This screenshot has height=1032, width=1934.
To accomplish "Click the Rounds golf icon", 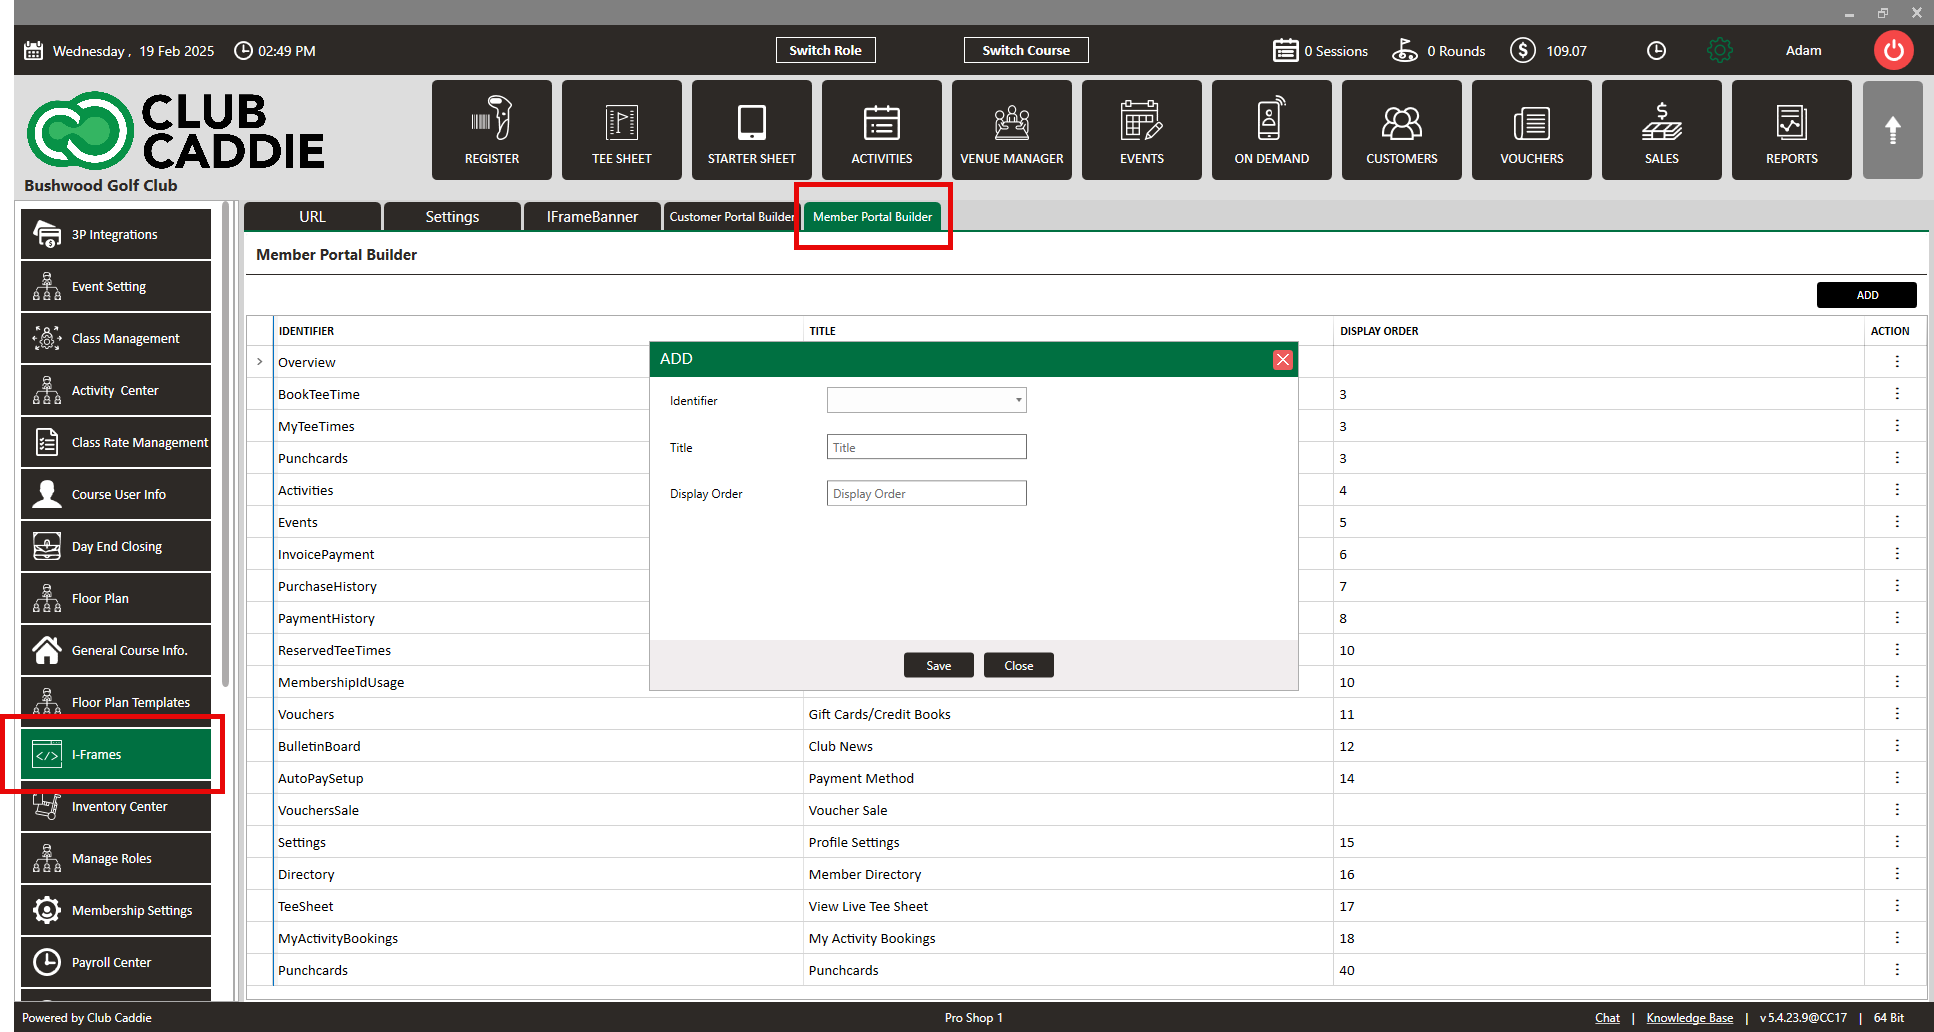I will pos(1405,50).
